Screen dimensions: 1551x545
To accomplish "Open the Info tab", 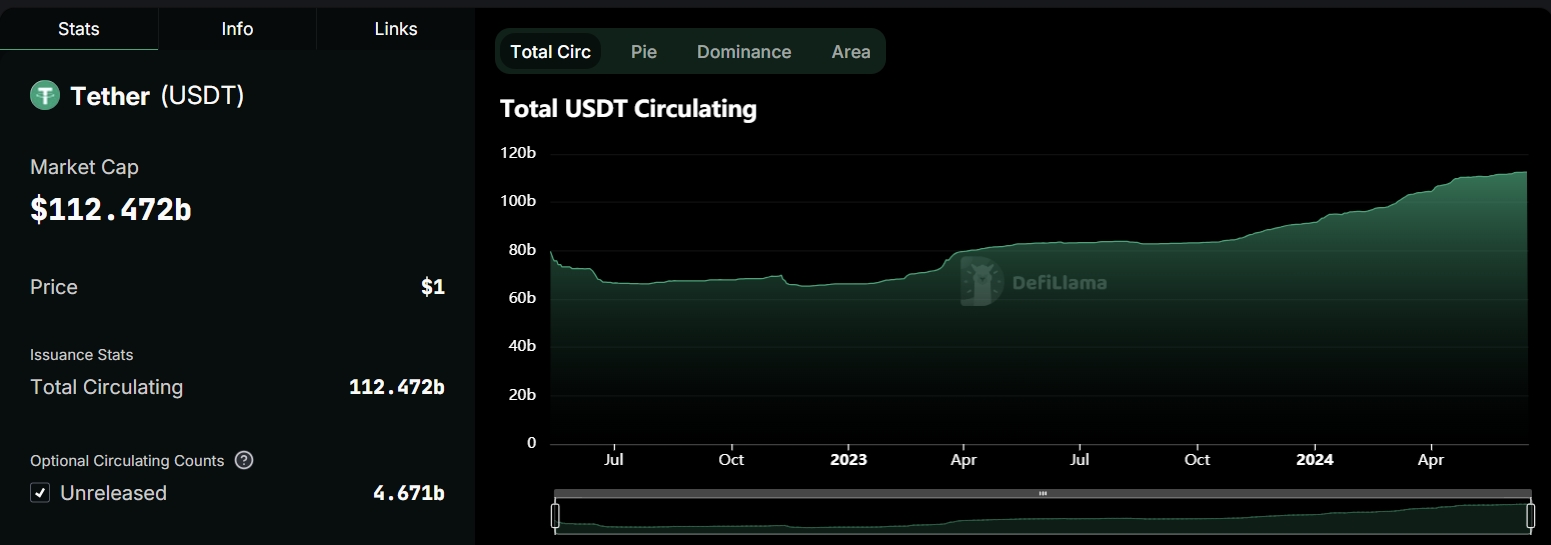I will pos(237,29).
